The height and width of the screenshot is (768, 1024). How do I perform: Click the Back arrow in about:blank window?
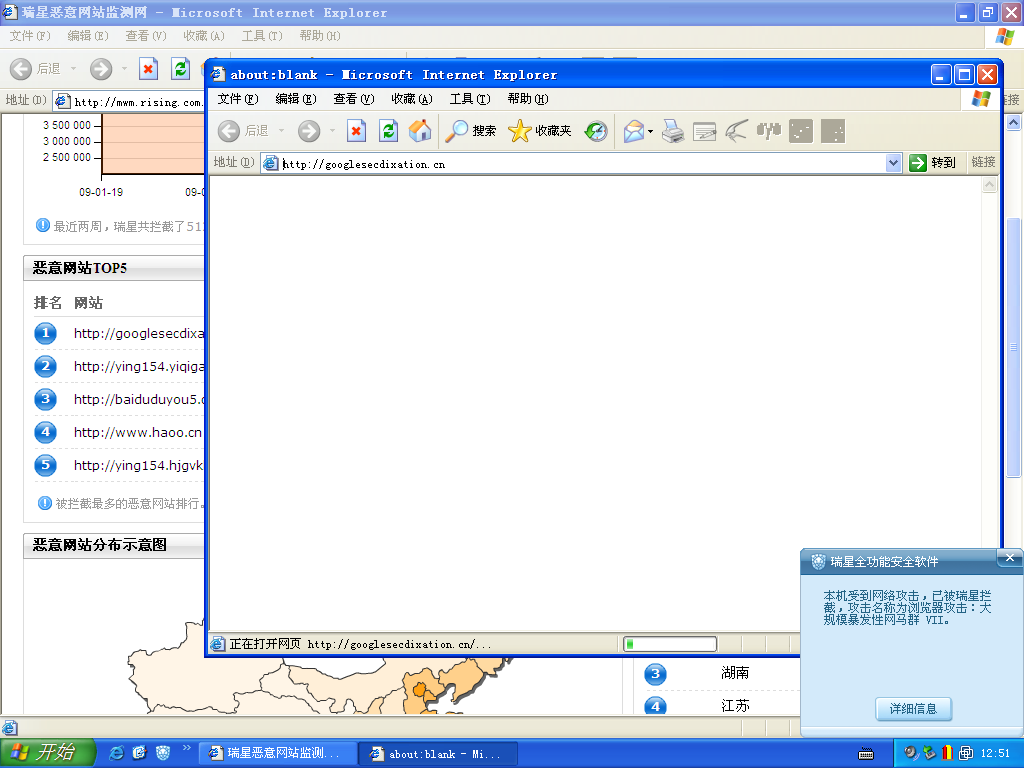[229, 131]
